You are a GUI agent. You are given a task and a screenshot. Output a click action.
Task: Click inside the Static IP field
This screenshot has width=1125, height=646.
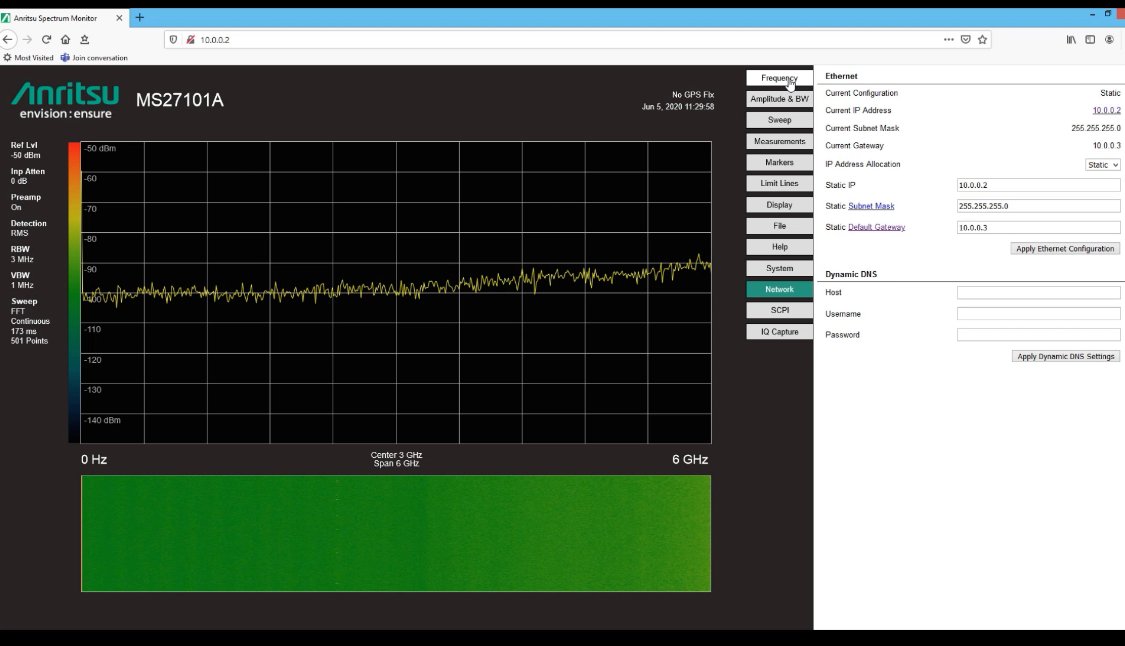point(1037,185)
